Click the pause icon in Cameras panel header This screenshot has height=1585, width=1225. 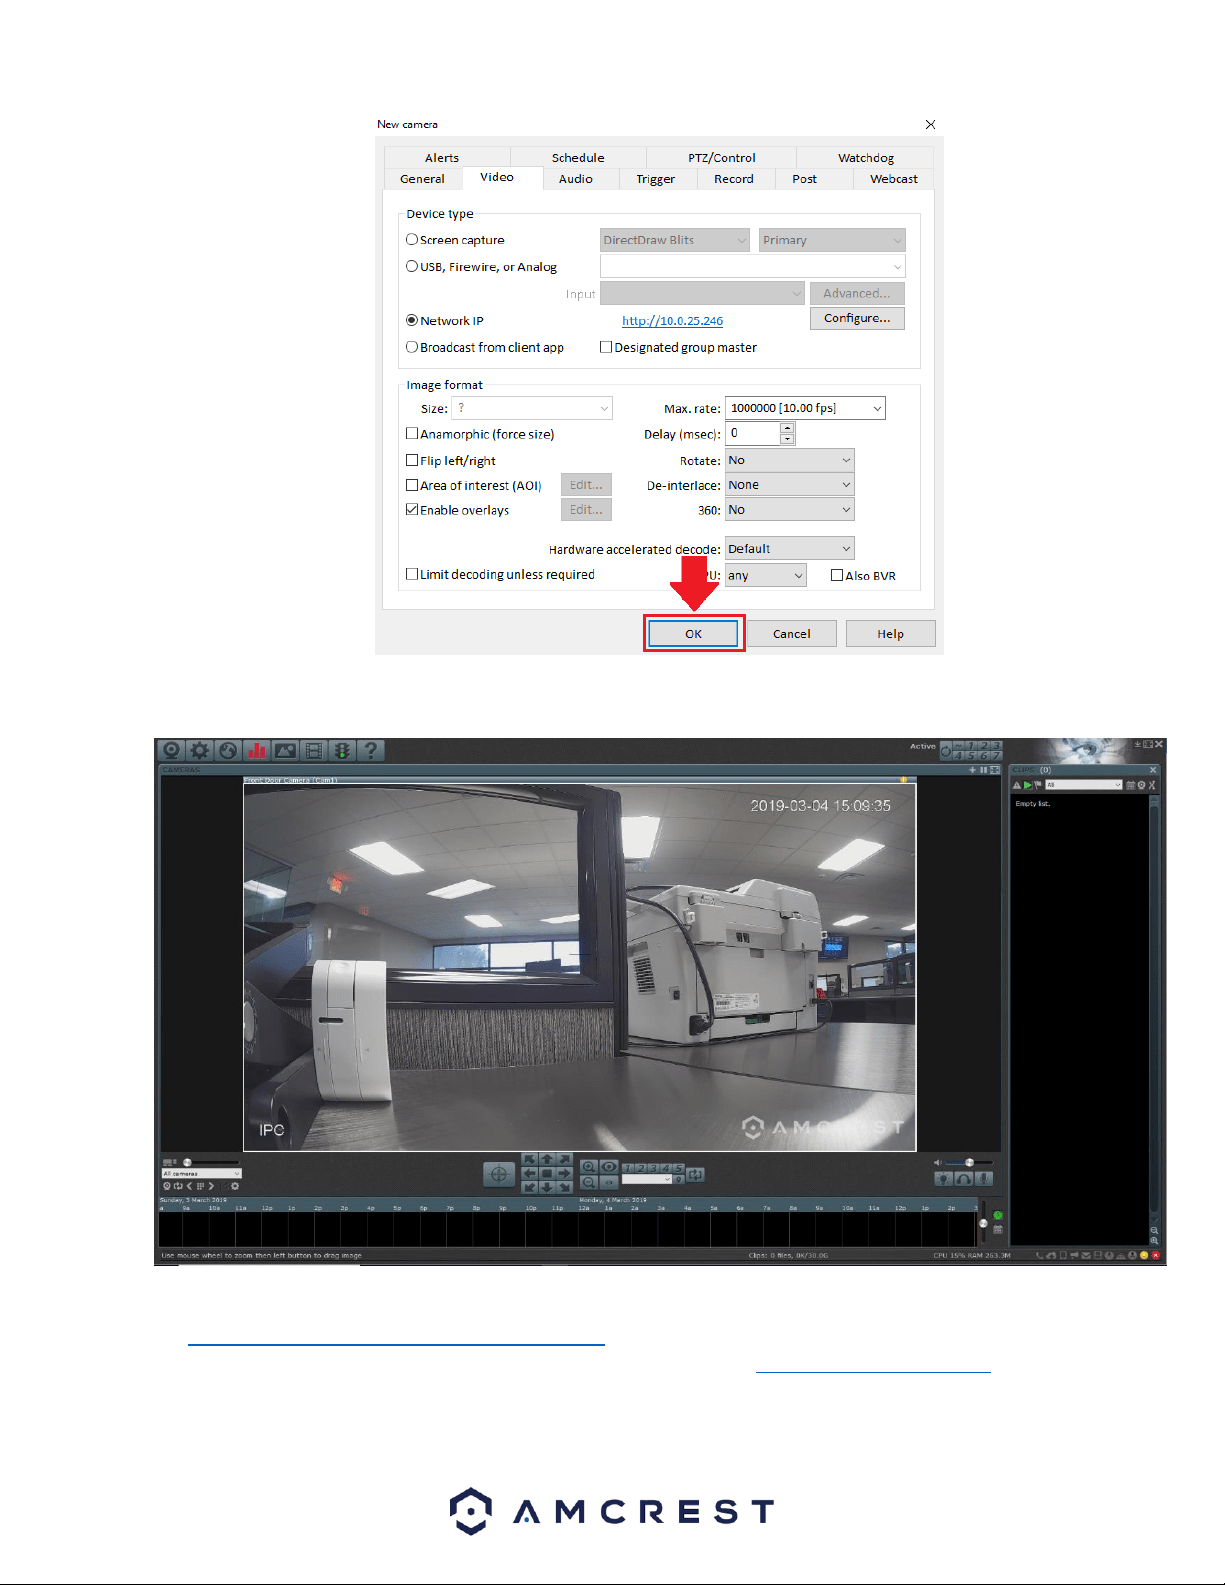tap(984, 770)
